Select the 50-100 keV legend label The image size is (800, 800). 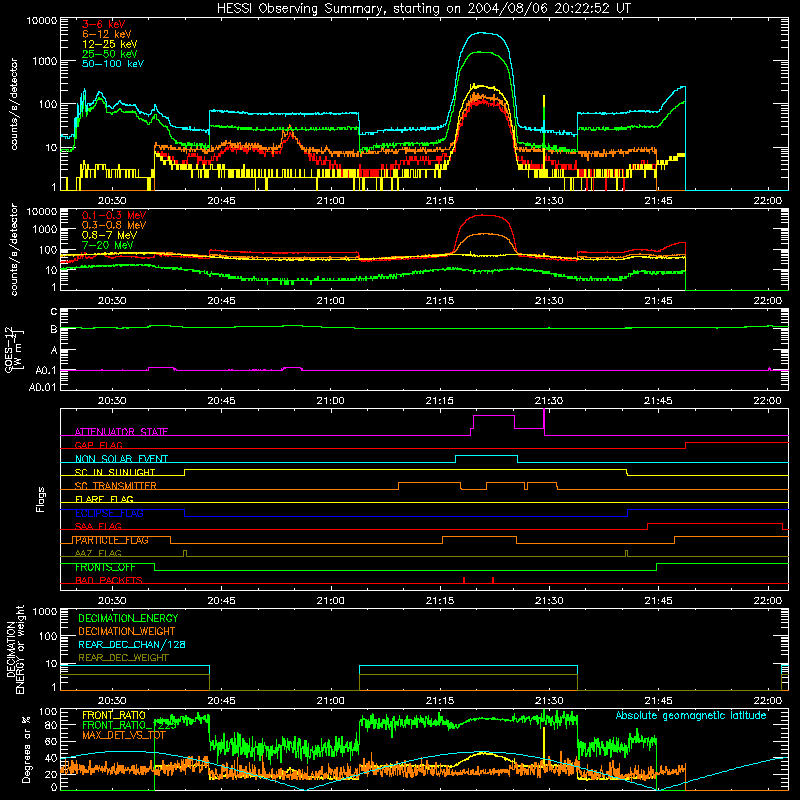[x=113, y=64]
